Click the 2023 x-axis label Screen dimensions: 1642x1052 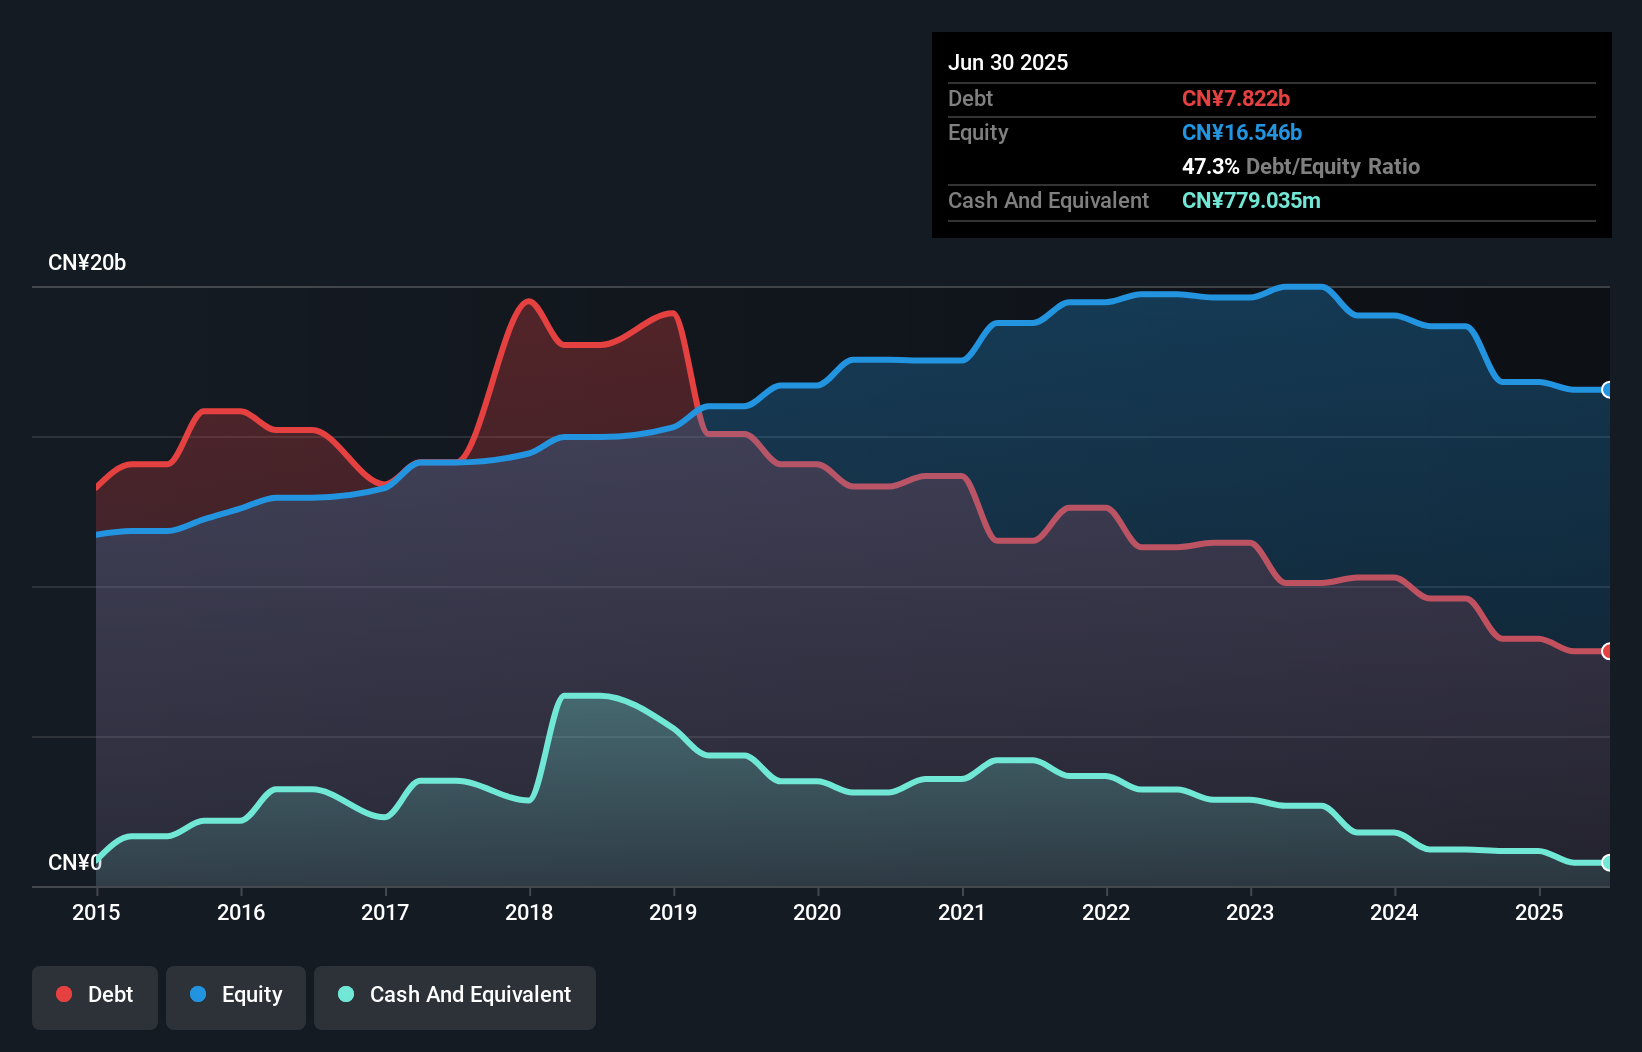click(x=1250, y=912)
